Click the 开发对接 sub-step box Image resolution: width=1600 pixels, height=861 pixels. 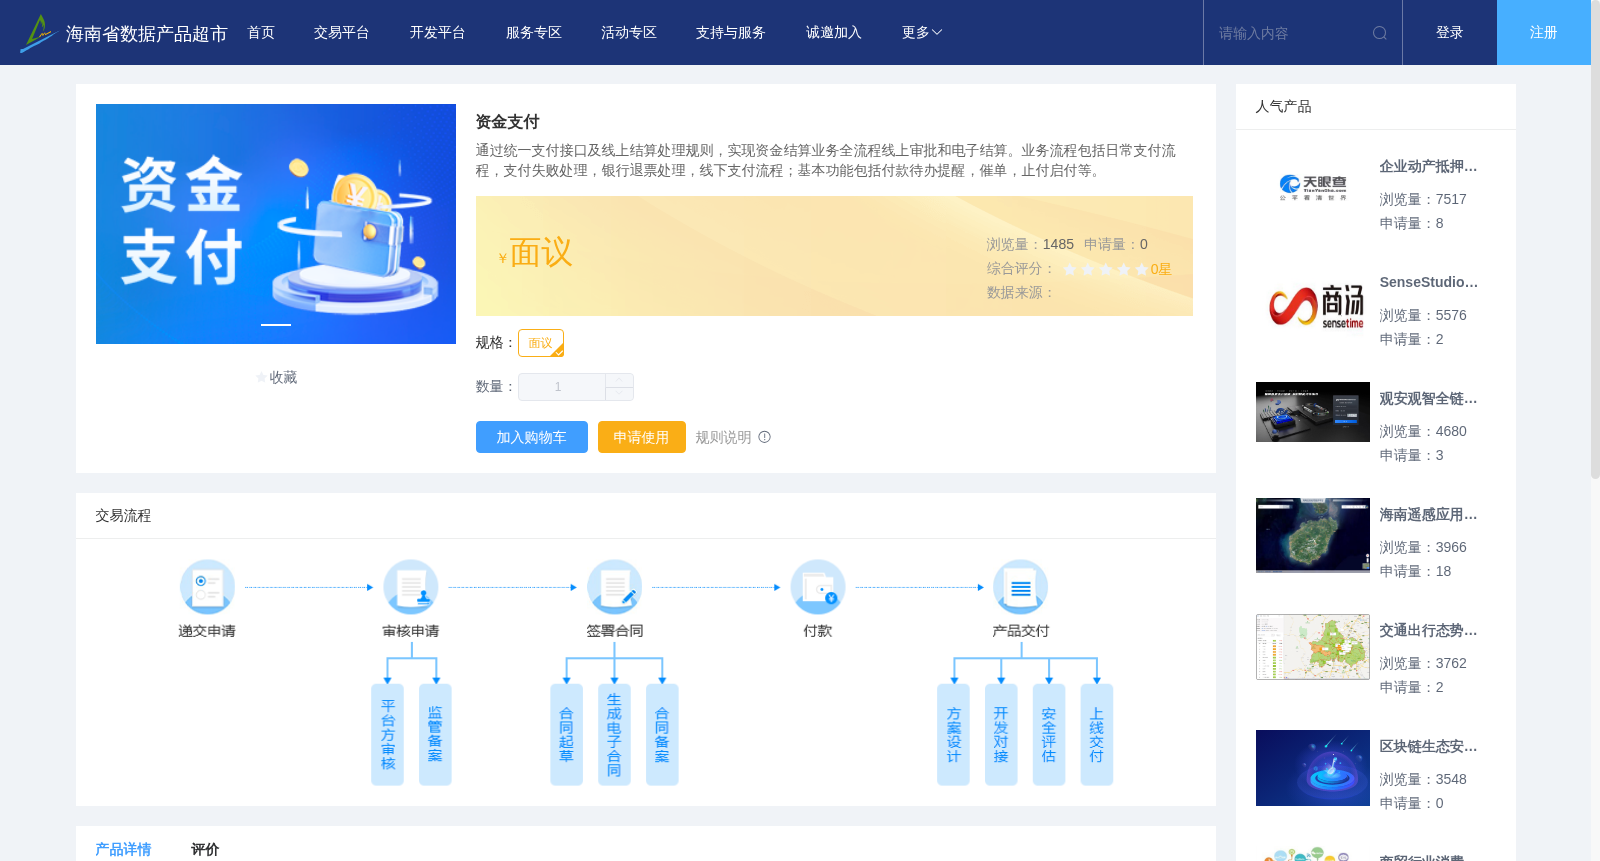click(1001, 734)
